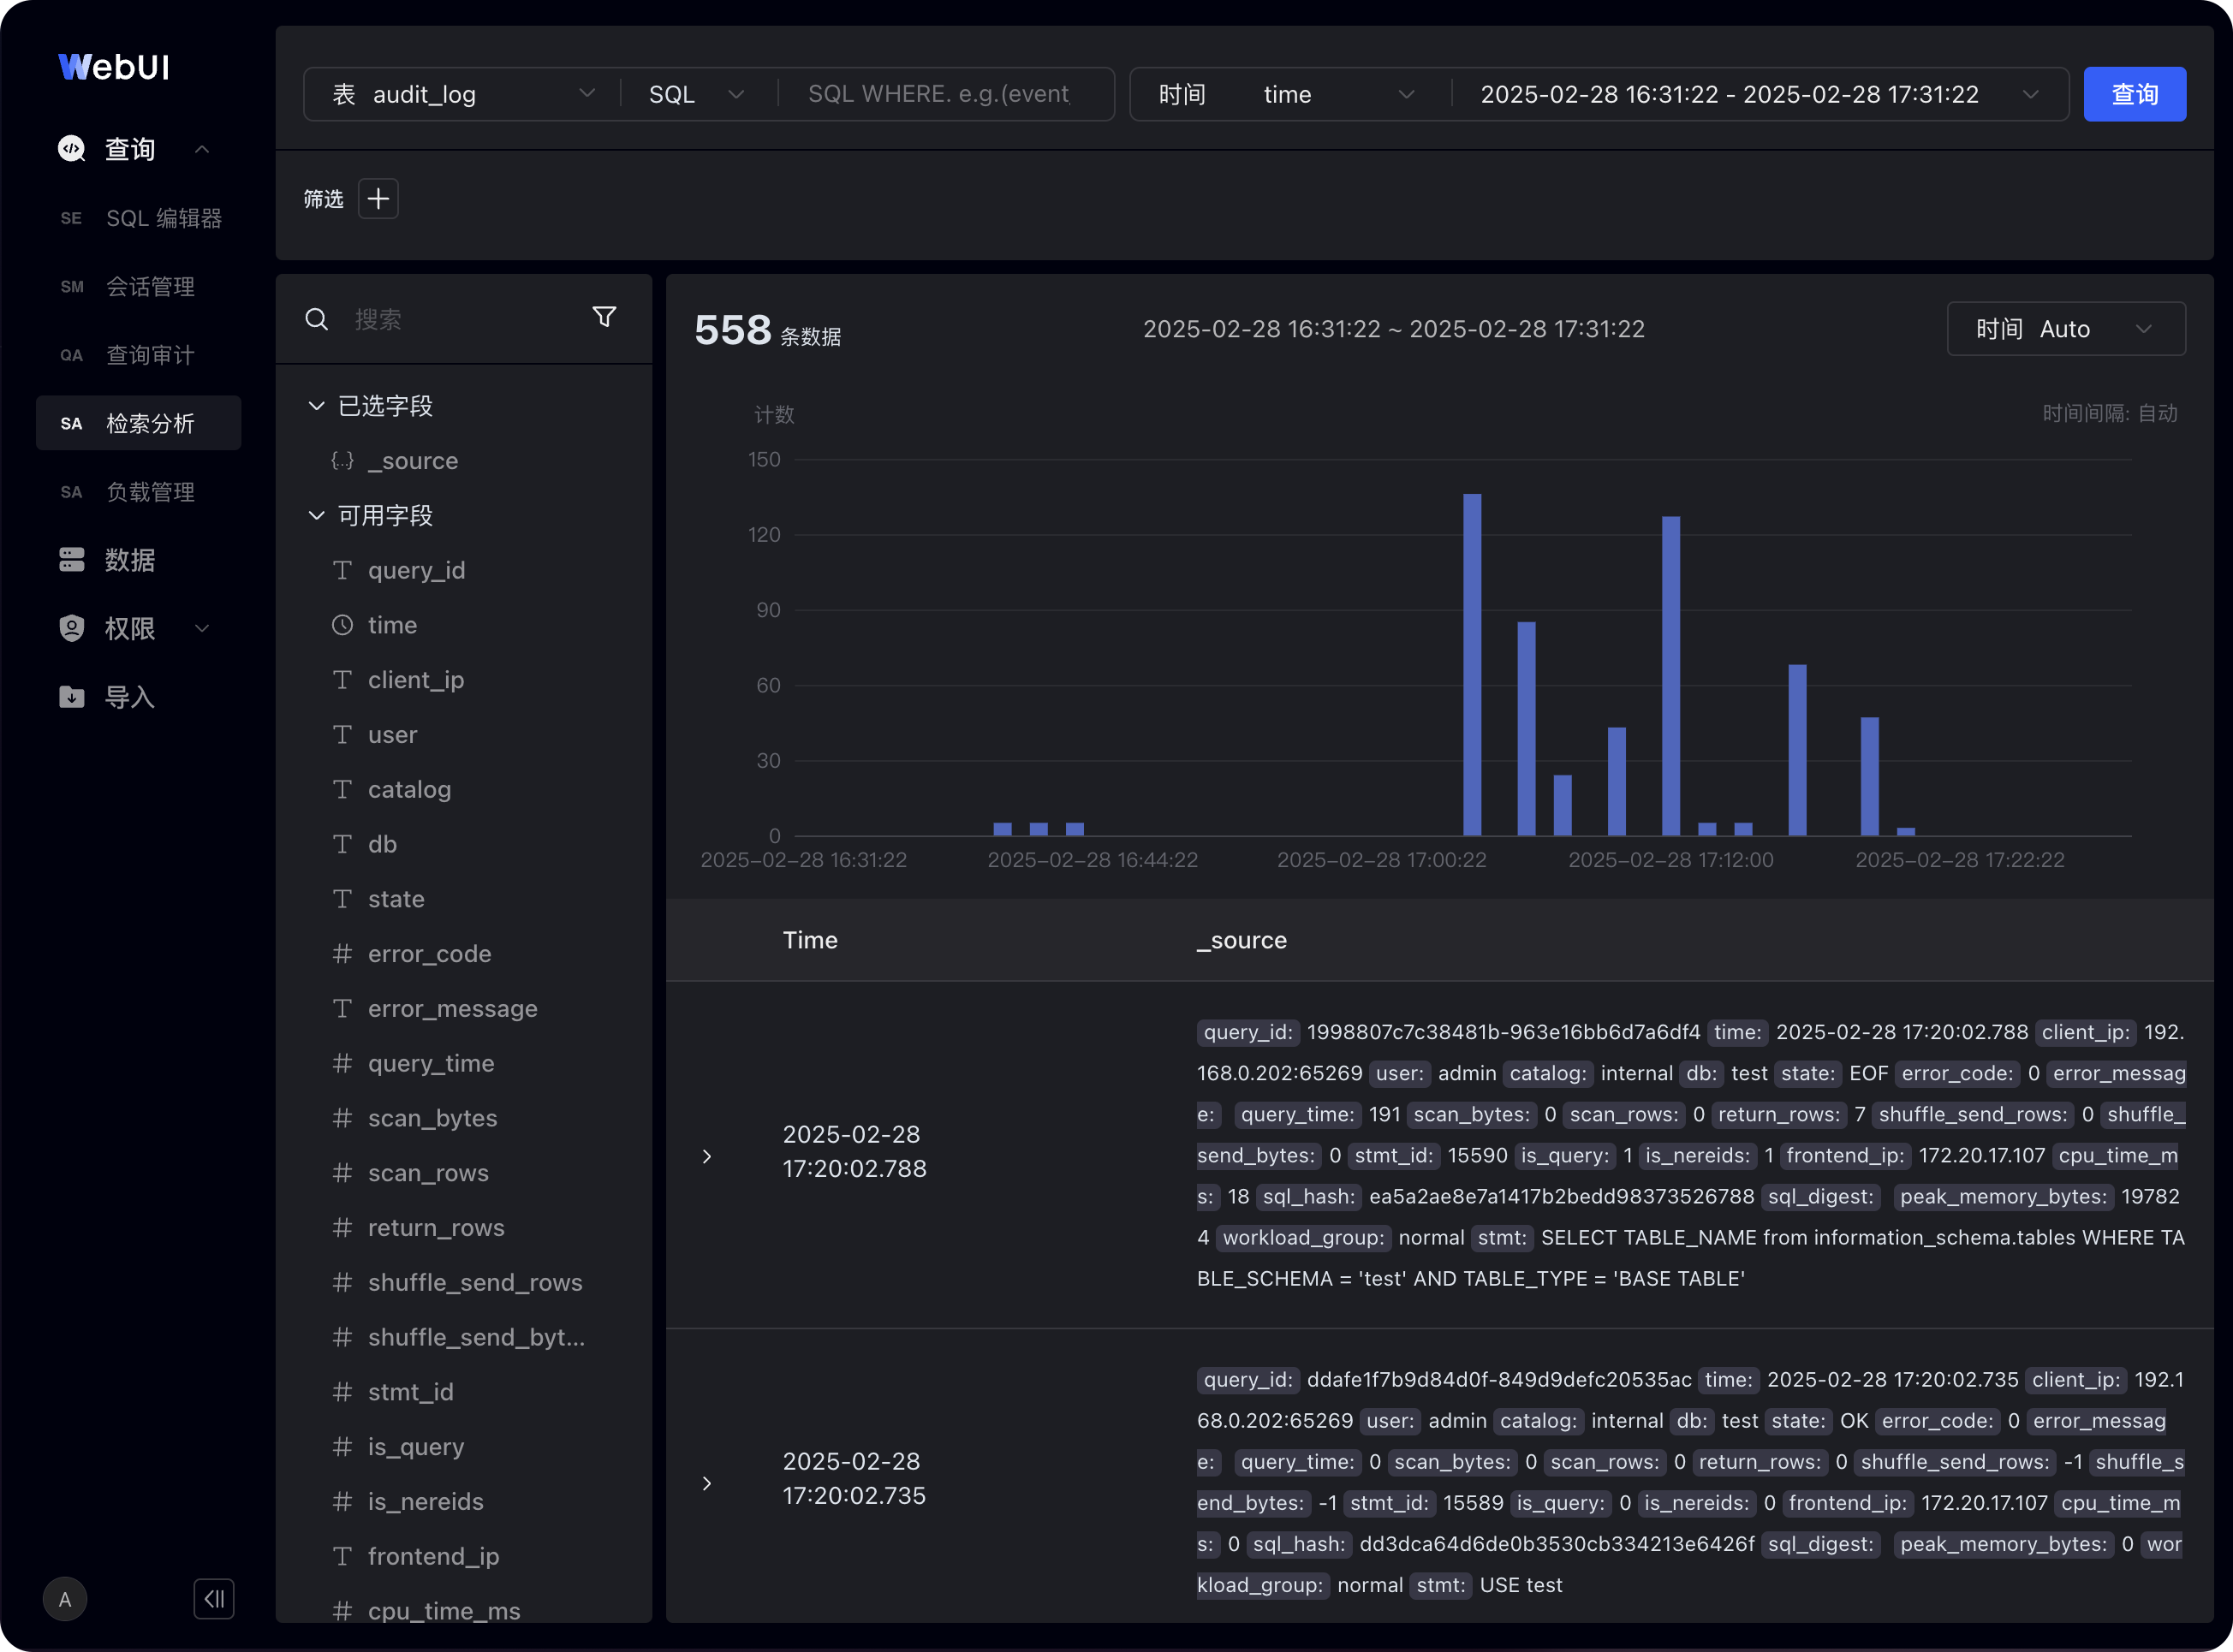Click text type icon of user
The height and width of the screenshot is (1652, 2233).
point(342,734)
